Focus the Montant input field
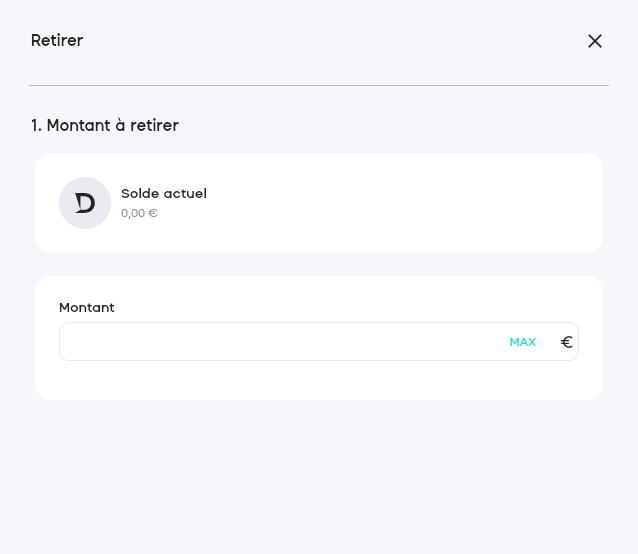The image size is (638, 554). pyautogui.click(x=280, y=342)
